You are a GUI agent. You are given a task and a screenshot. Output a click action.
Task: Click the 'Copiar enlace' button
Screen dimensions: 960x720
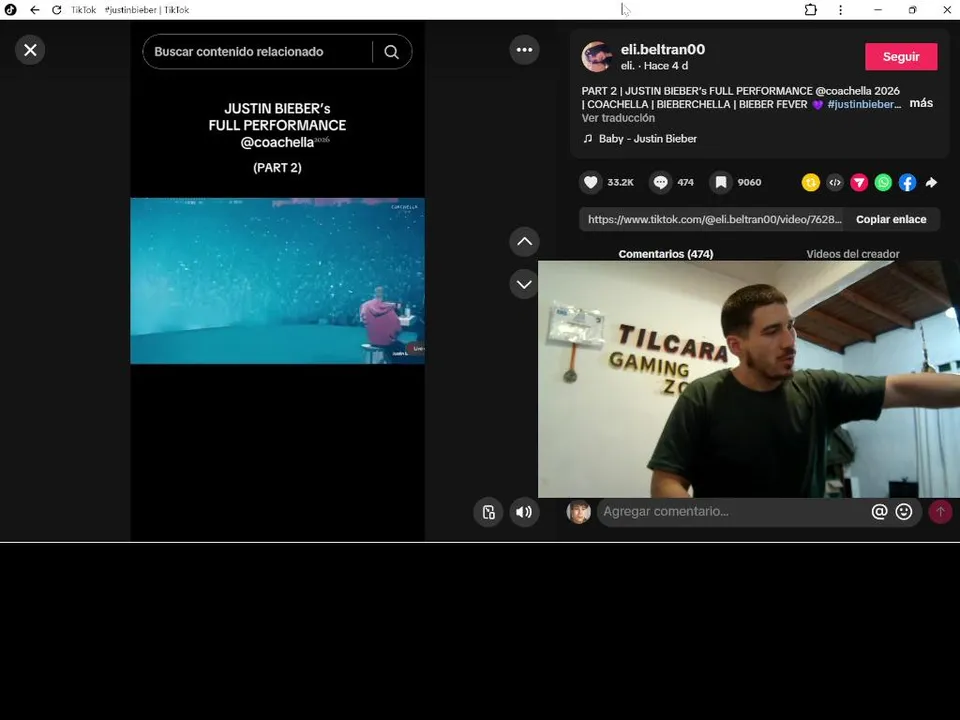pos(891,220)
